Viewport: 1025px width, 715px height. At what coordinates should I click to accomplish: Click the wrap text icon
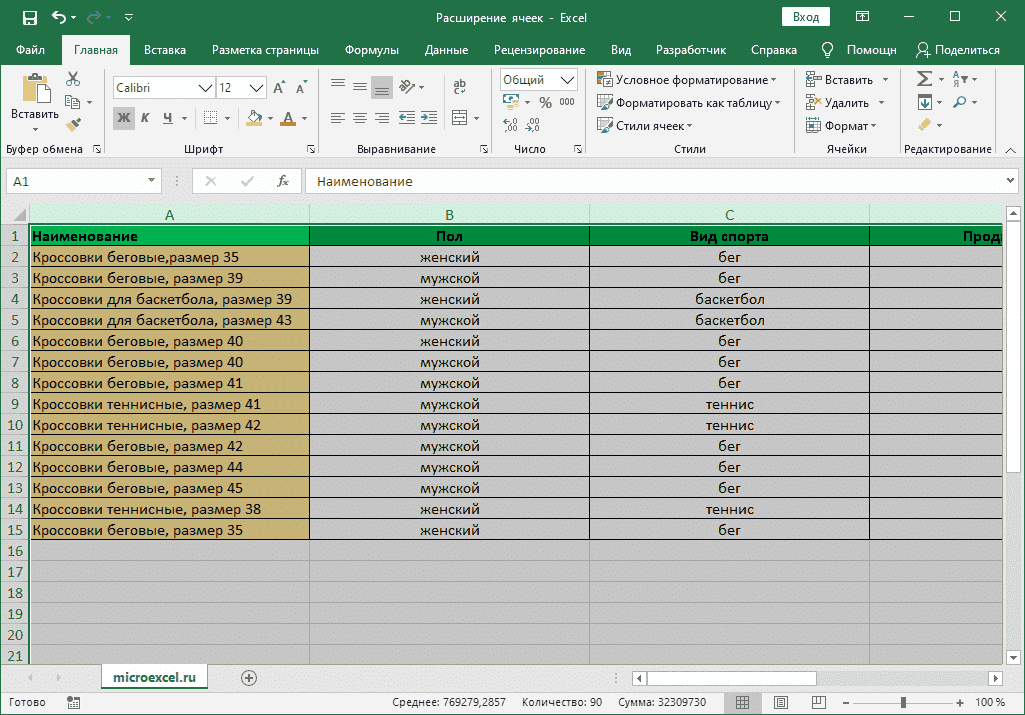[459, 88]
